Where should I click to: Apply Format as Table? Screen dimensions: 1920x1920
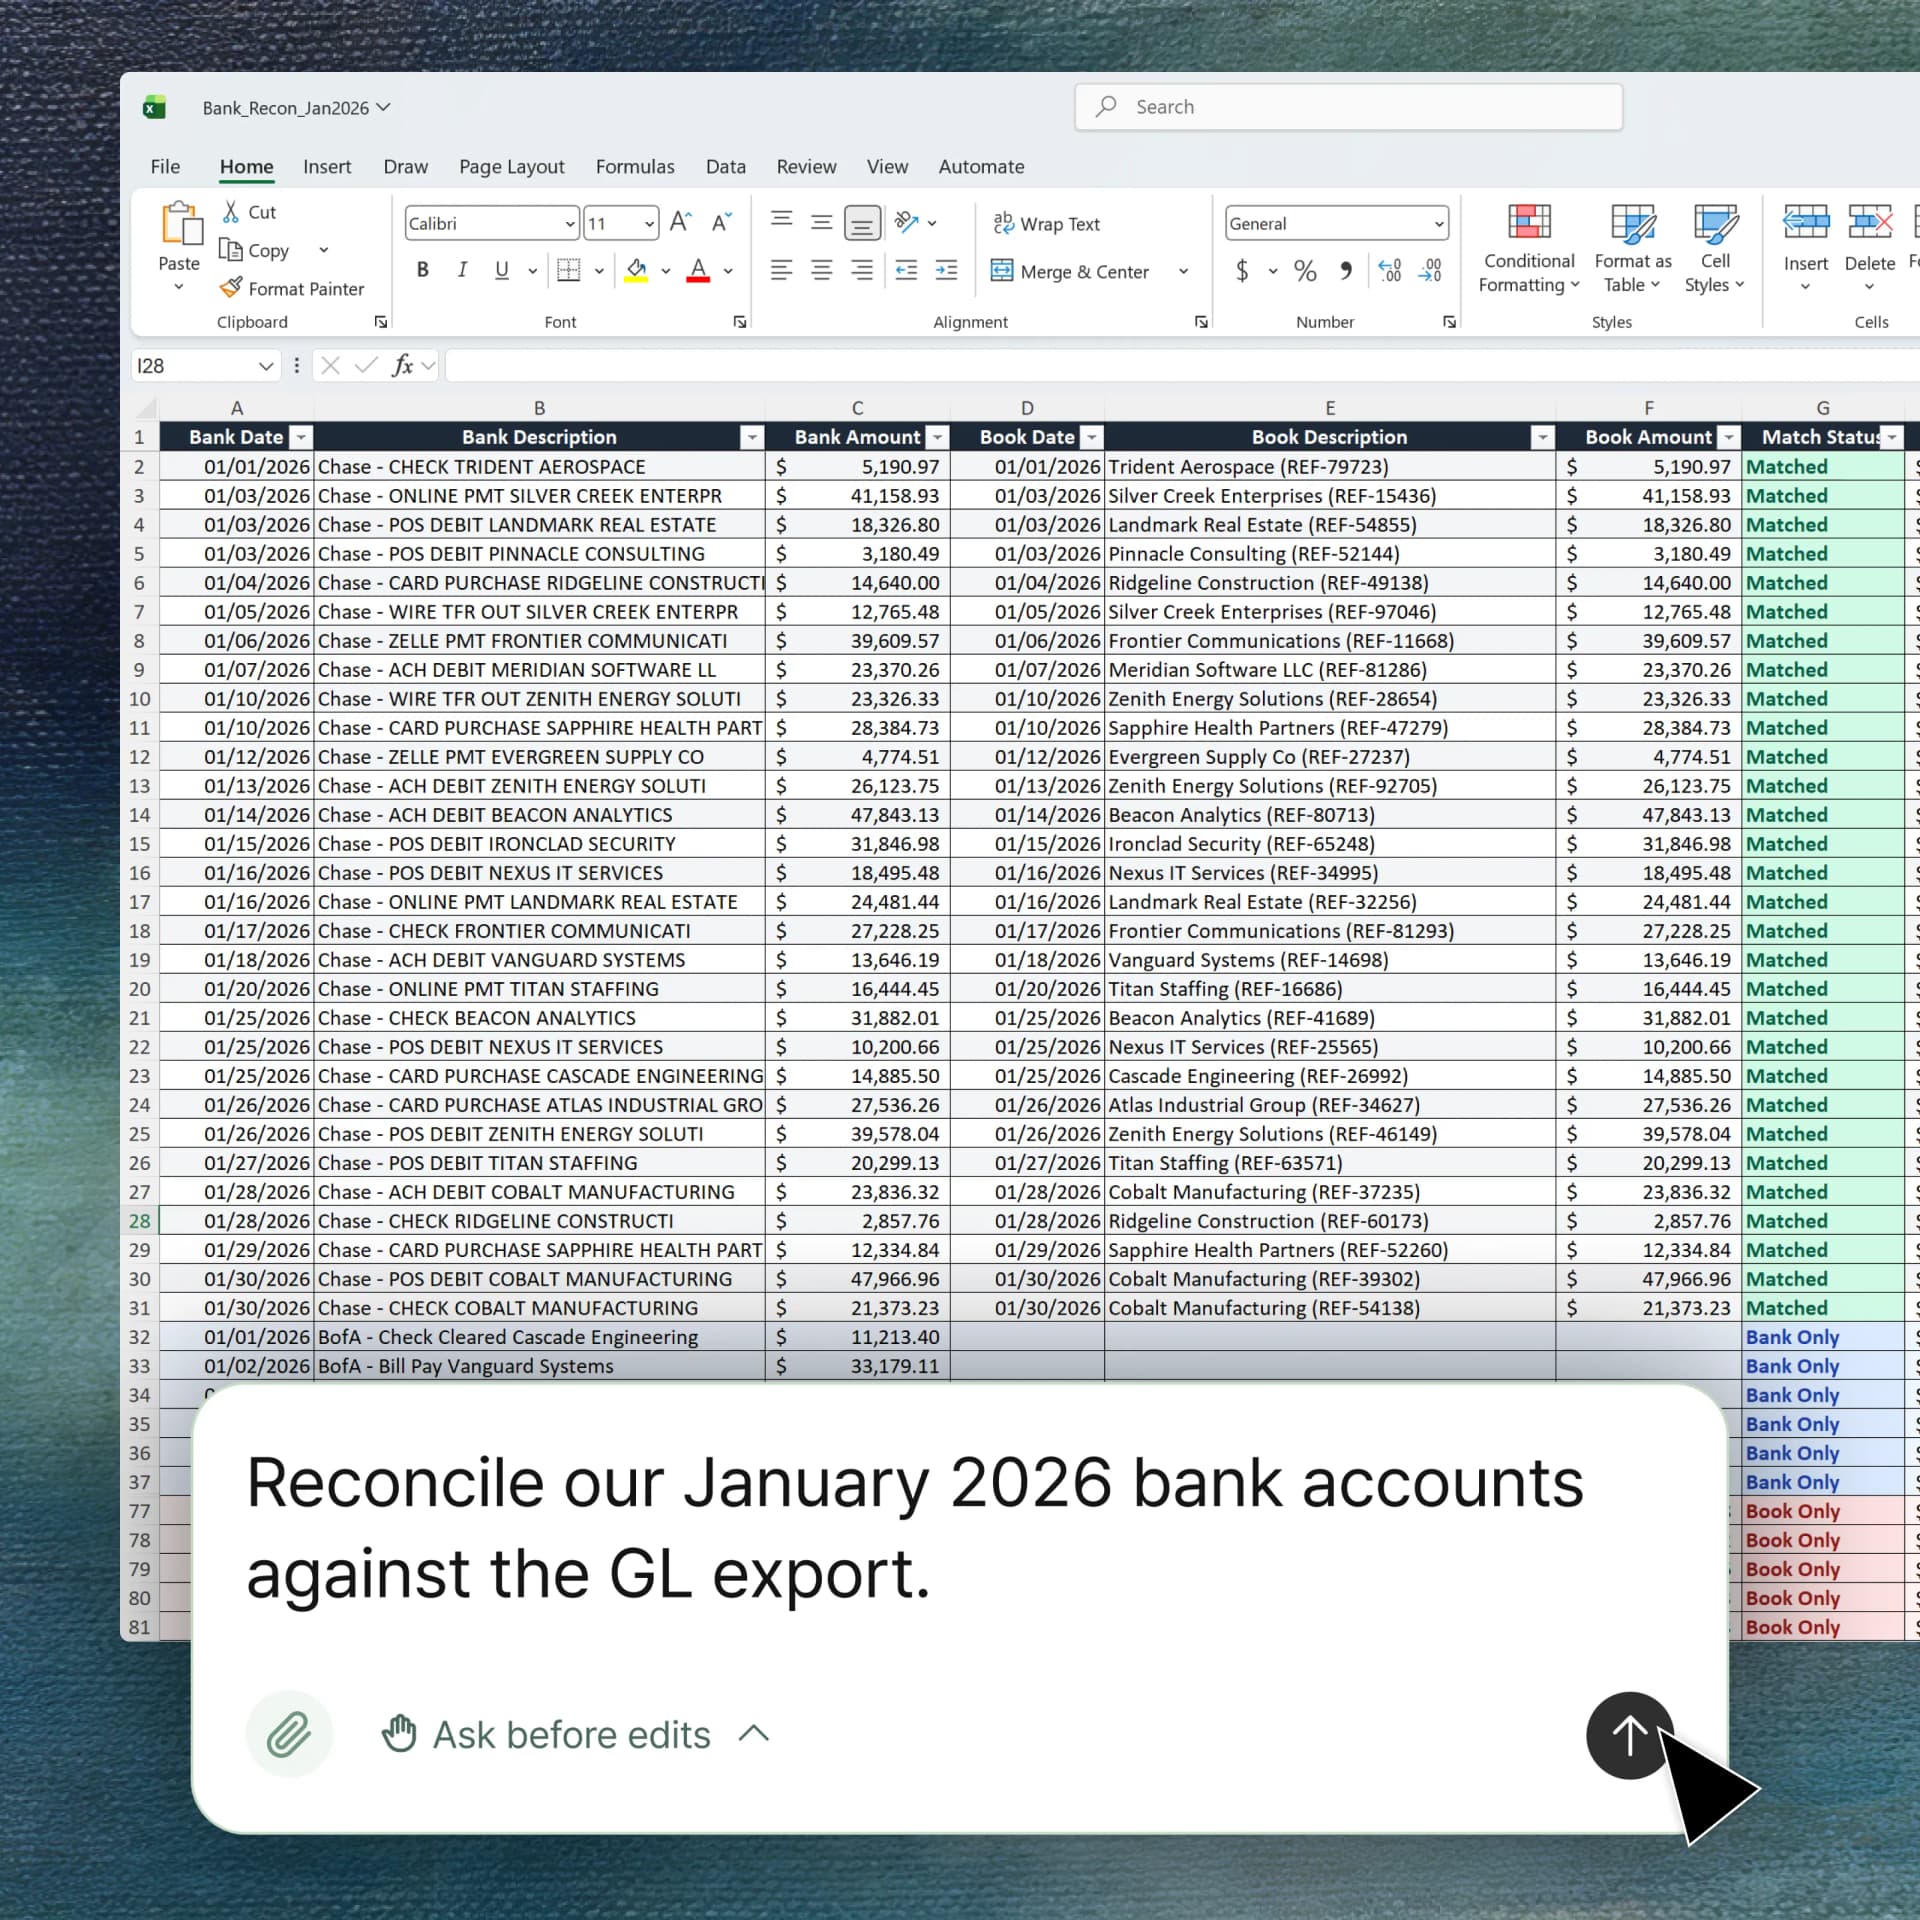coord(1632,248)
